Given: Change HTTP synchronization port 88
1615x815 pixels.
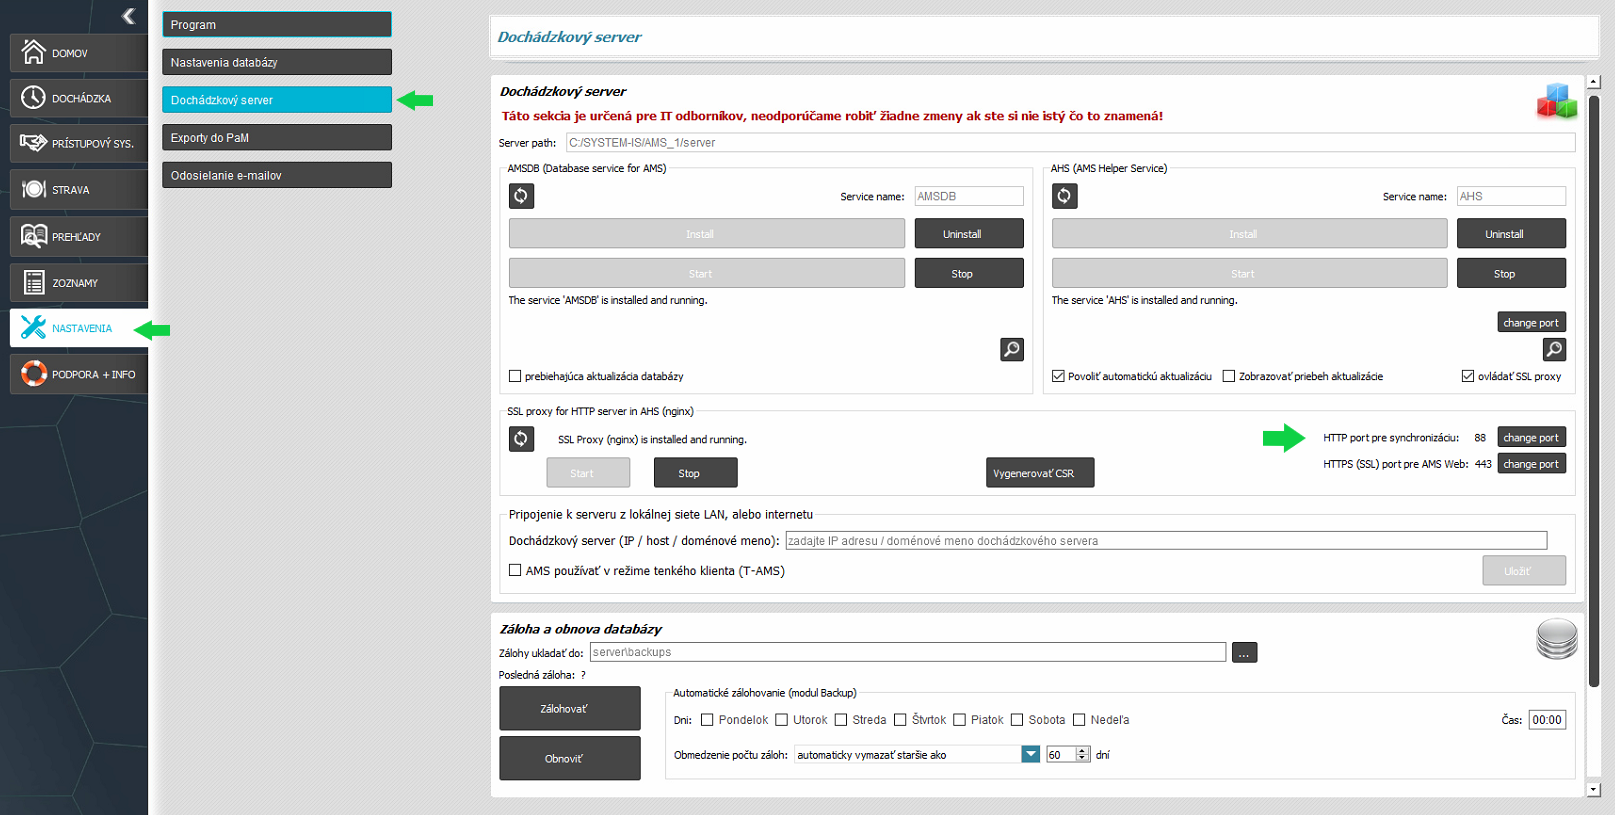Looking at the screenshot, I should click(x=1531, y=437).
